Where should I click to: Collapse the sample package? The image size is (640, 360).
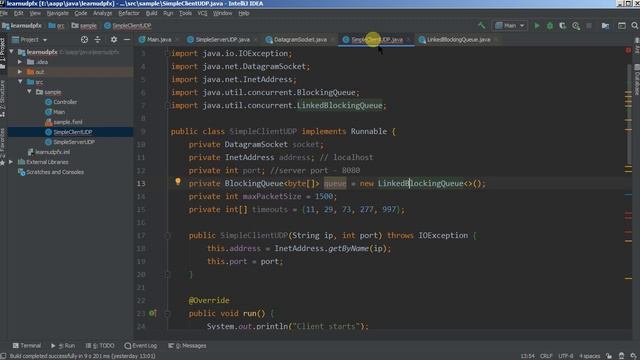coord(29,92)
